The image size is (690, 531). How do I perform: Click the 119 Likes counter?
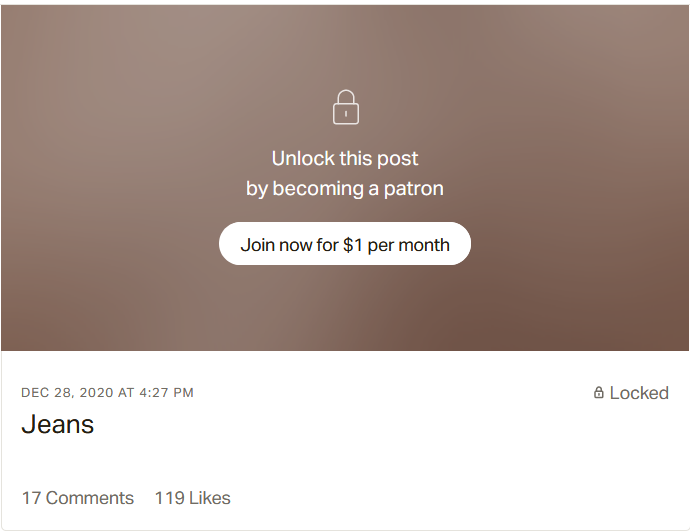click(192, 498)
